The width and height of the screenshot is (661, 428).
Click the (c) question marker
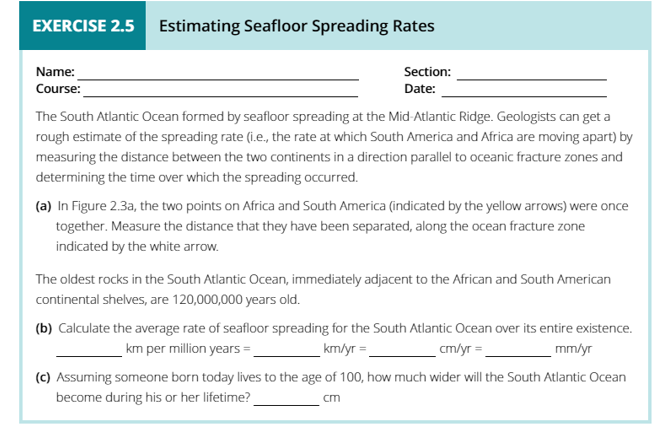pos(43,377)
